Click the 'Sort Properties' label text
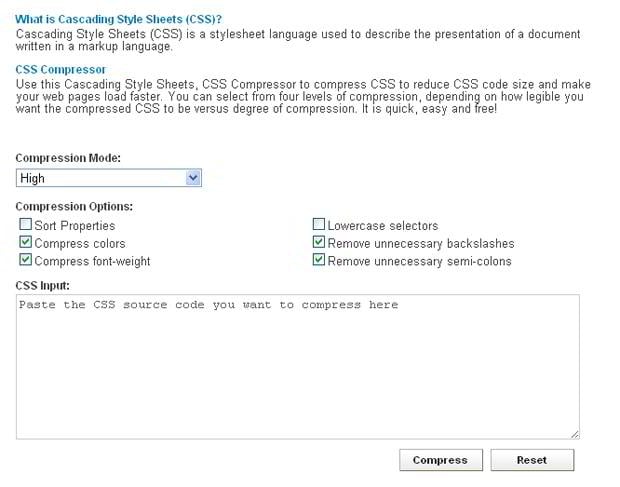 point(75,226)
